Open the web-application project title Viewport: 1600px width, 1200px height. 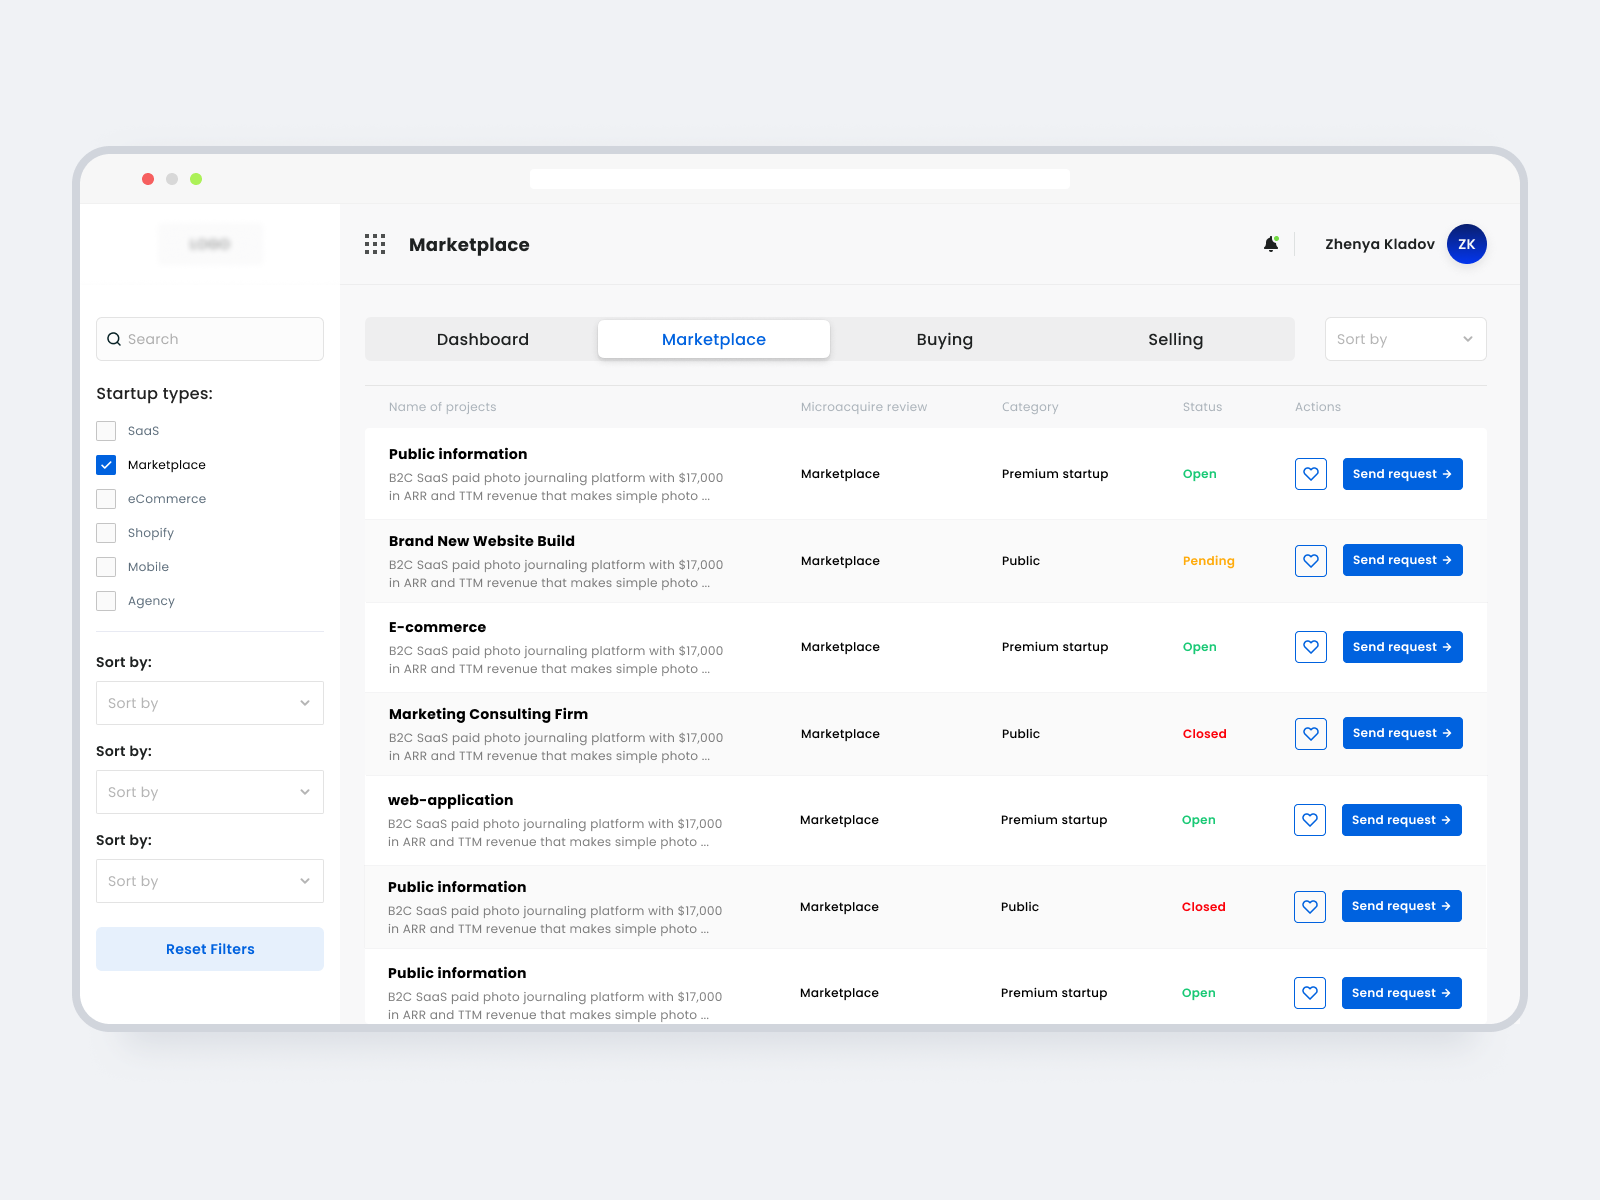(450, 800)
